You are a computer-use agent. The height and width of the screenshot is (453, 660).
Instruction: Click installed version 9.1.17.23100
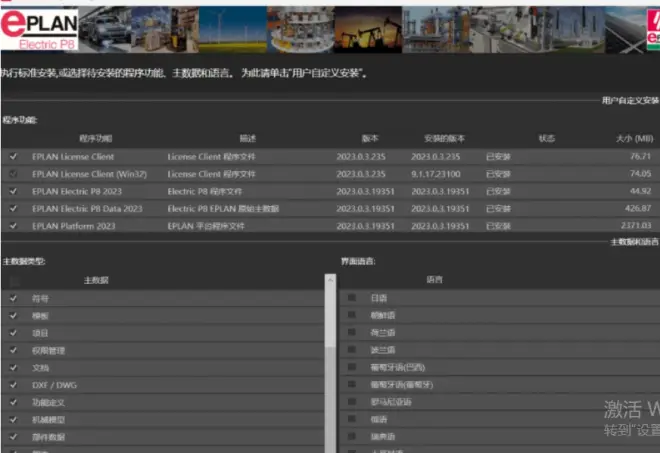point(435,174)
